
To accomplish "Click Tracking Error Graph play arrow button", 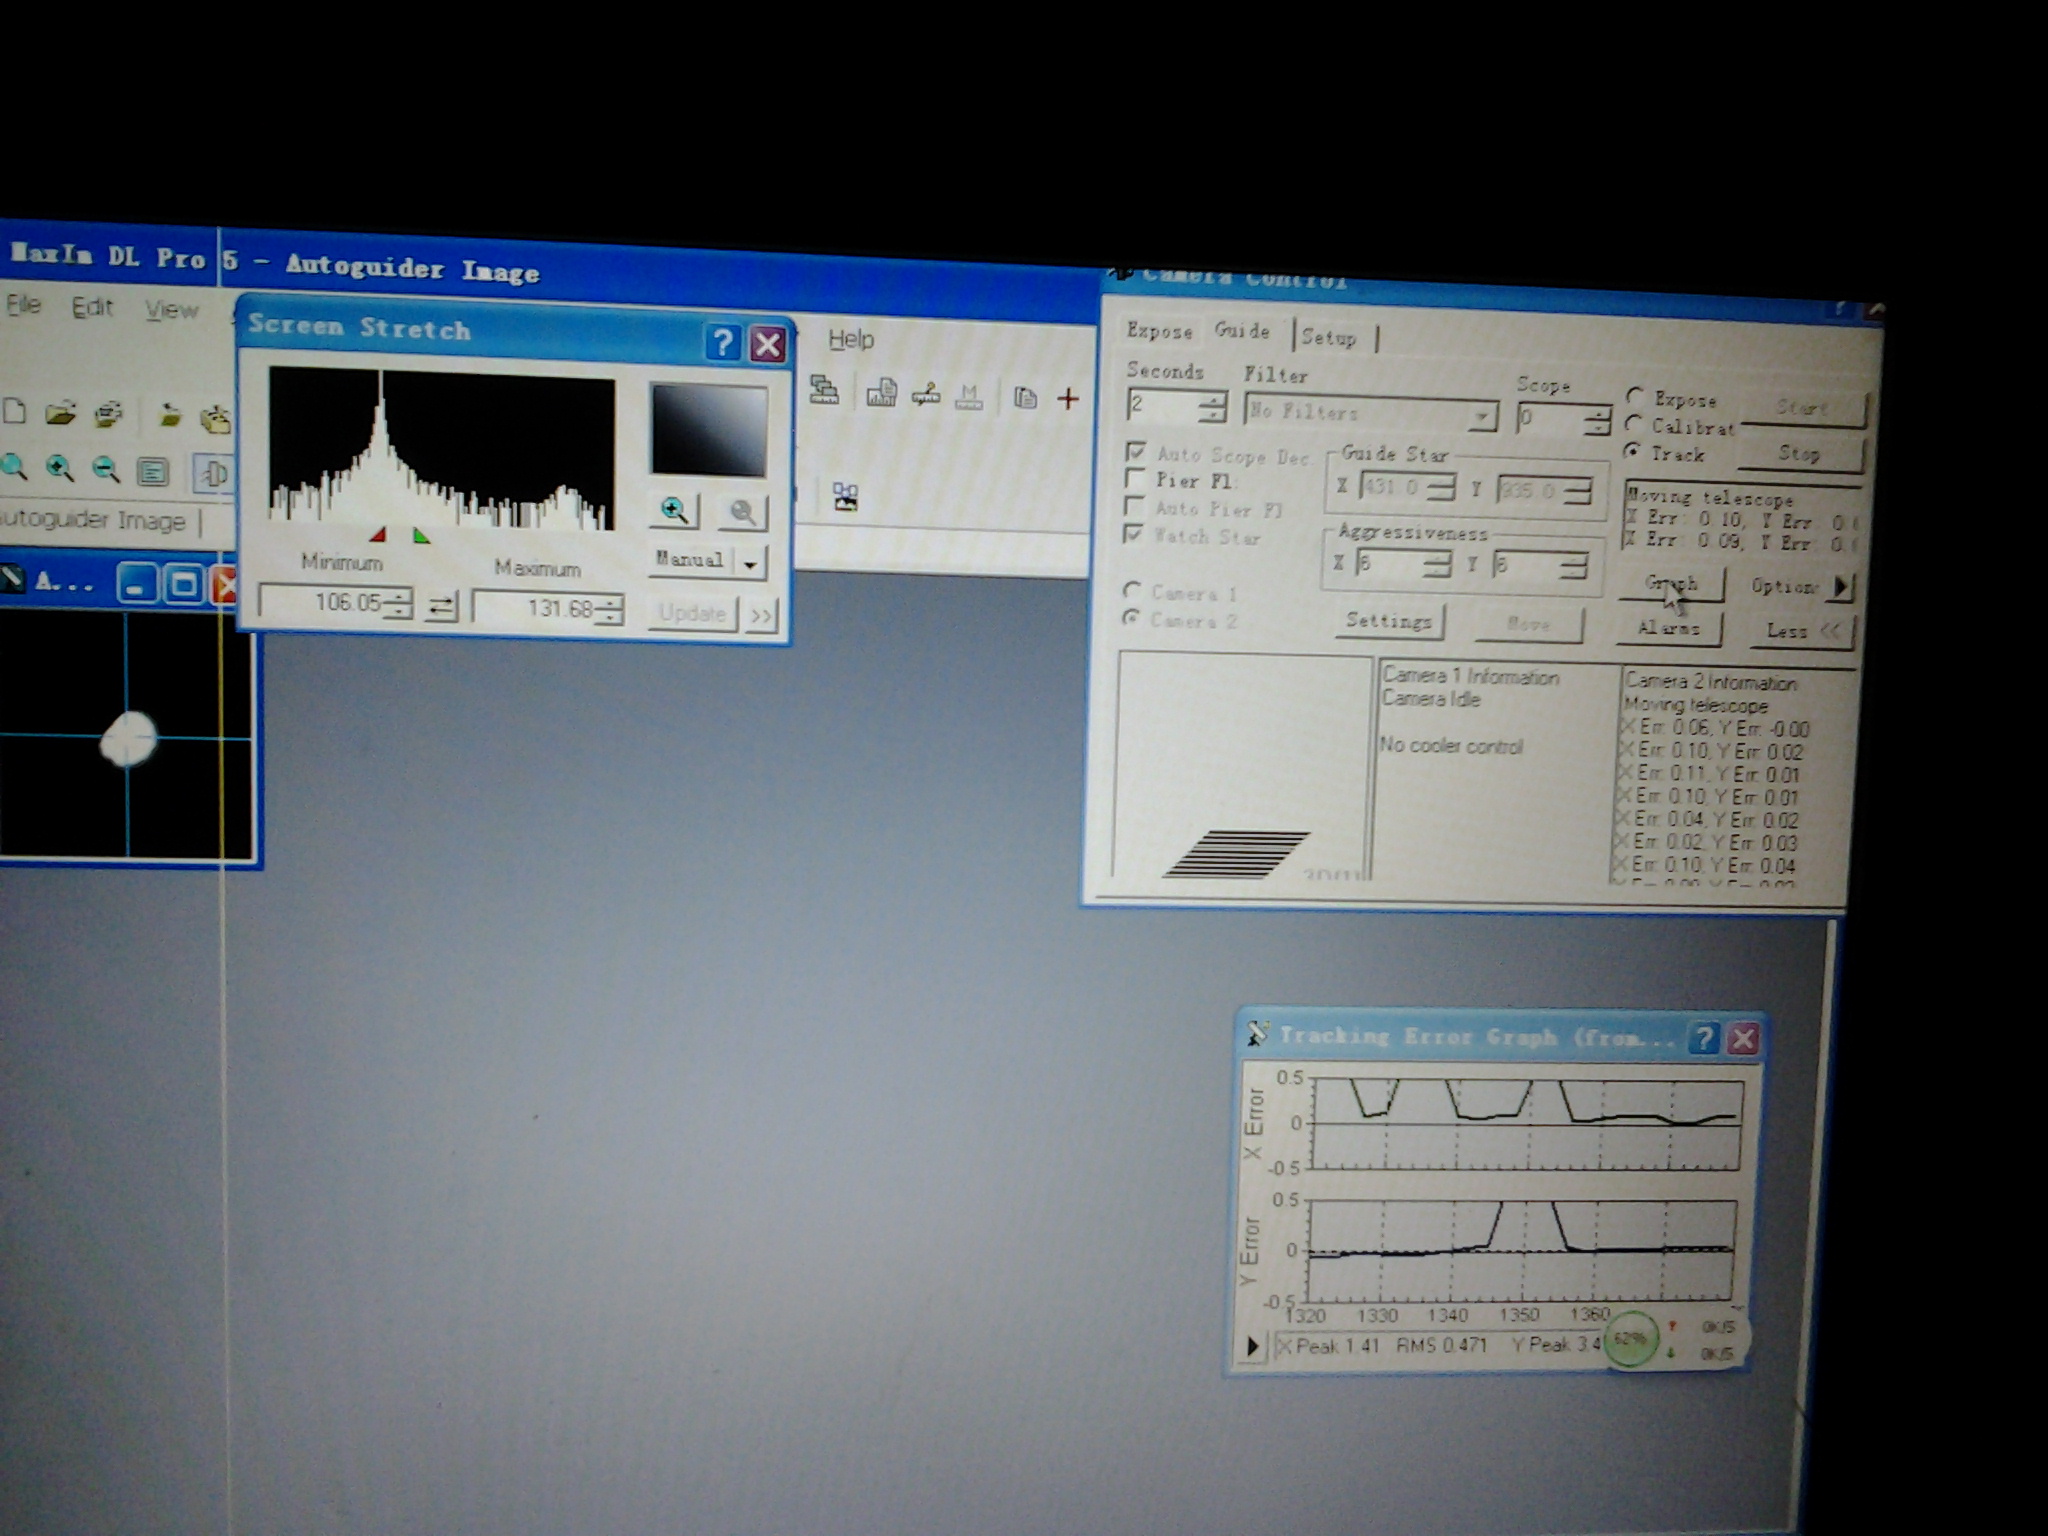I will point(1252,1346).
